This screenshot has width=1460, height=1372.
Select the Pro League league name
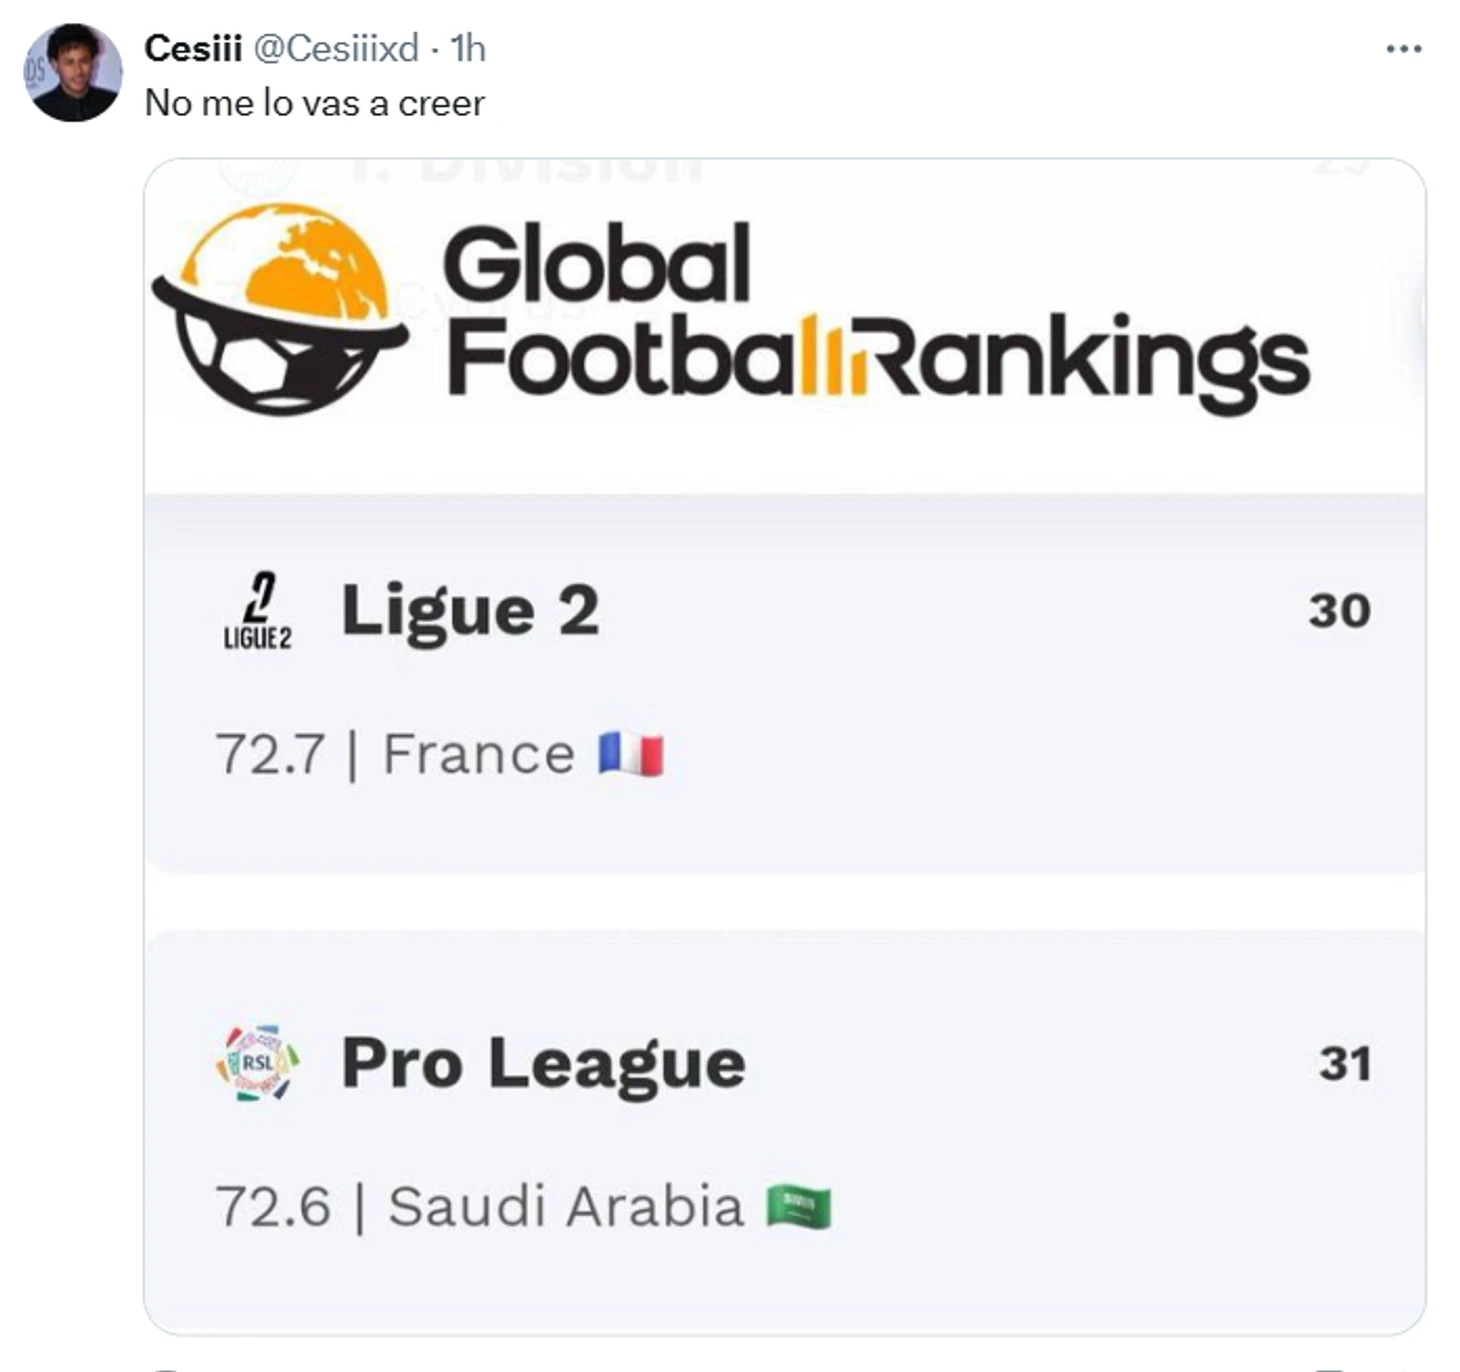point(543,1063)
